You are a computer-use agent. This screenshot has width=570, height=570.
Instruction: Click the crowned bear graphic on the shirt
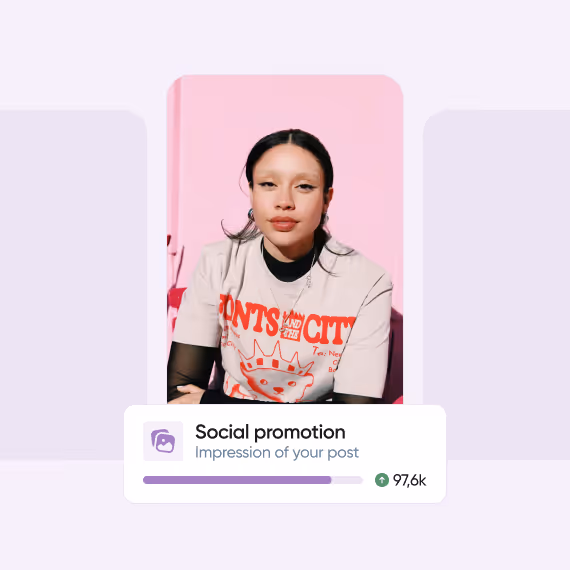point(274,374)
